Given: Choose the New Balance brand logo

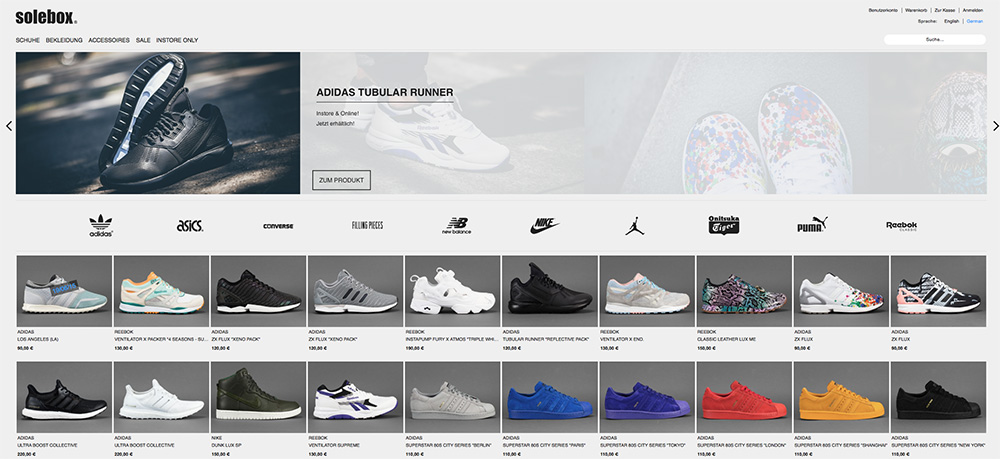Looking at the screenshot, I should tap(457, 226).
